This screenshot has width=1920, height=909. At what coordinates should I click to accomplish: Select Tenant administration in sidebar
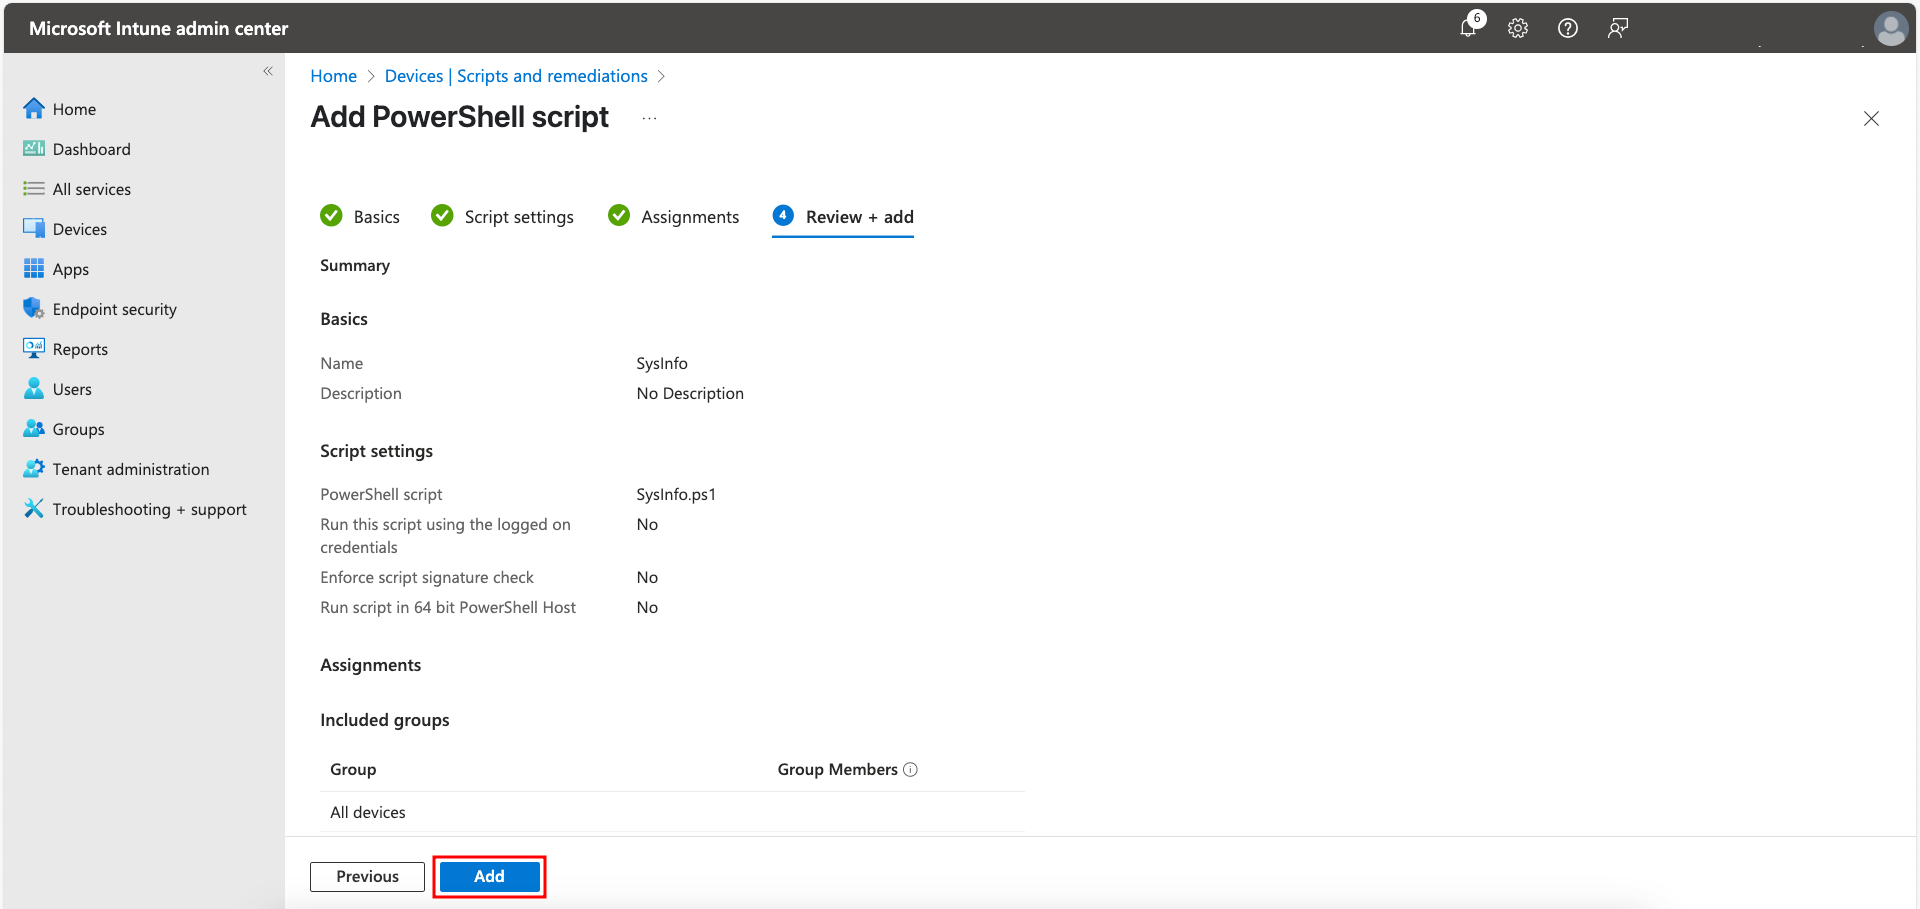(x=131, y=469)
